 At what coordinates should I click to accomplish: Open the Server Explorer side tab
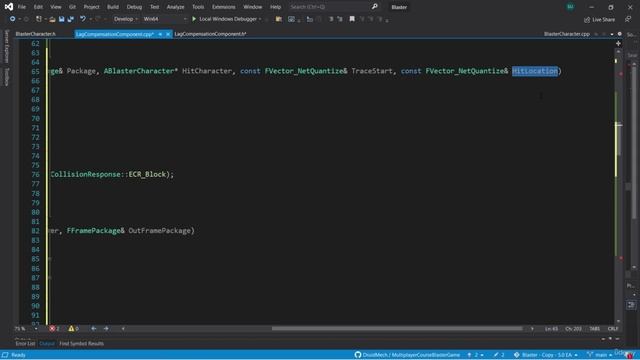(7, 47)
